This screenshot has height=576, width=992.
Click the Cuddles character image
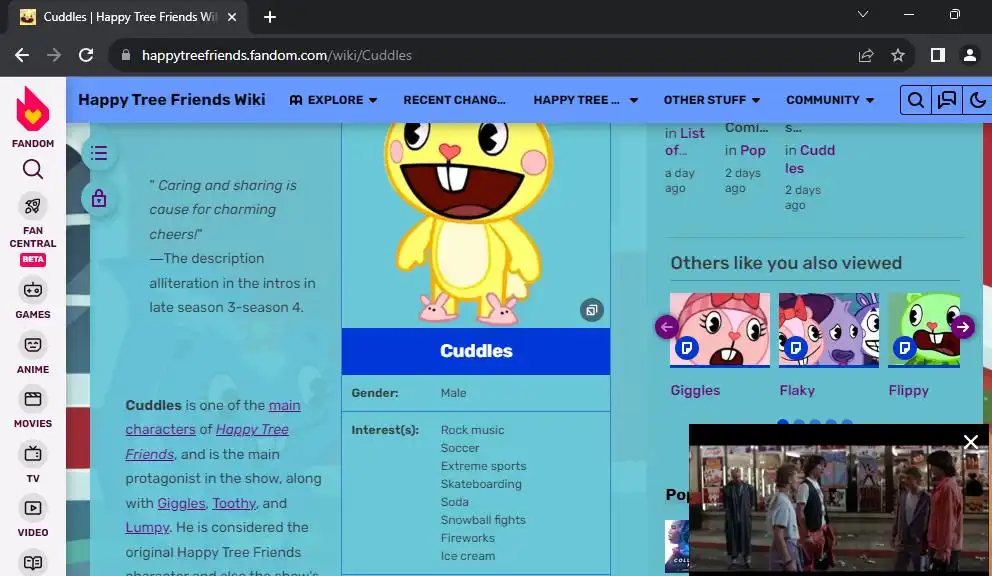pos(469,224)
